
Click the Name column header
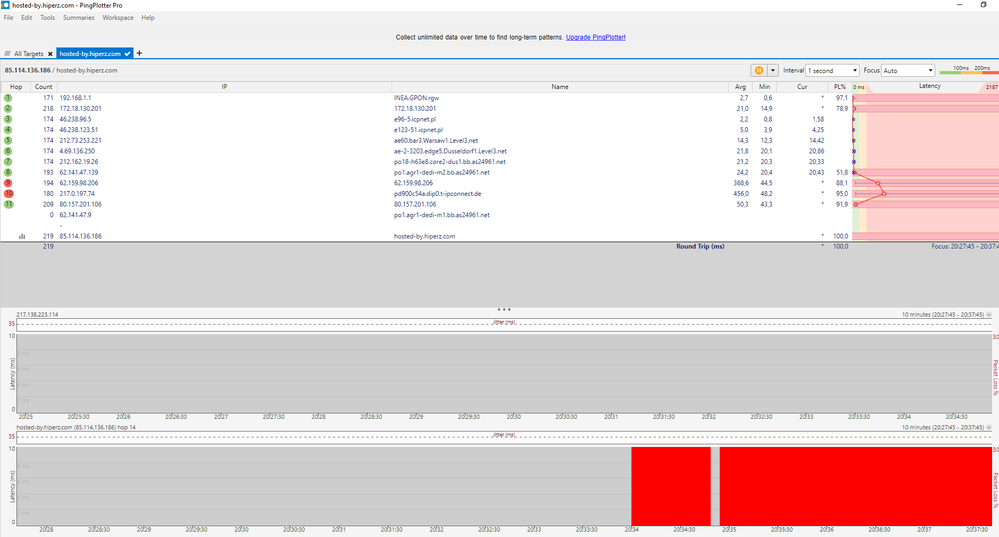pyautogui.click(x=560, y=87)
